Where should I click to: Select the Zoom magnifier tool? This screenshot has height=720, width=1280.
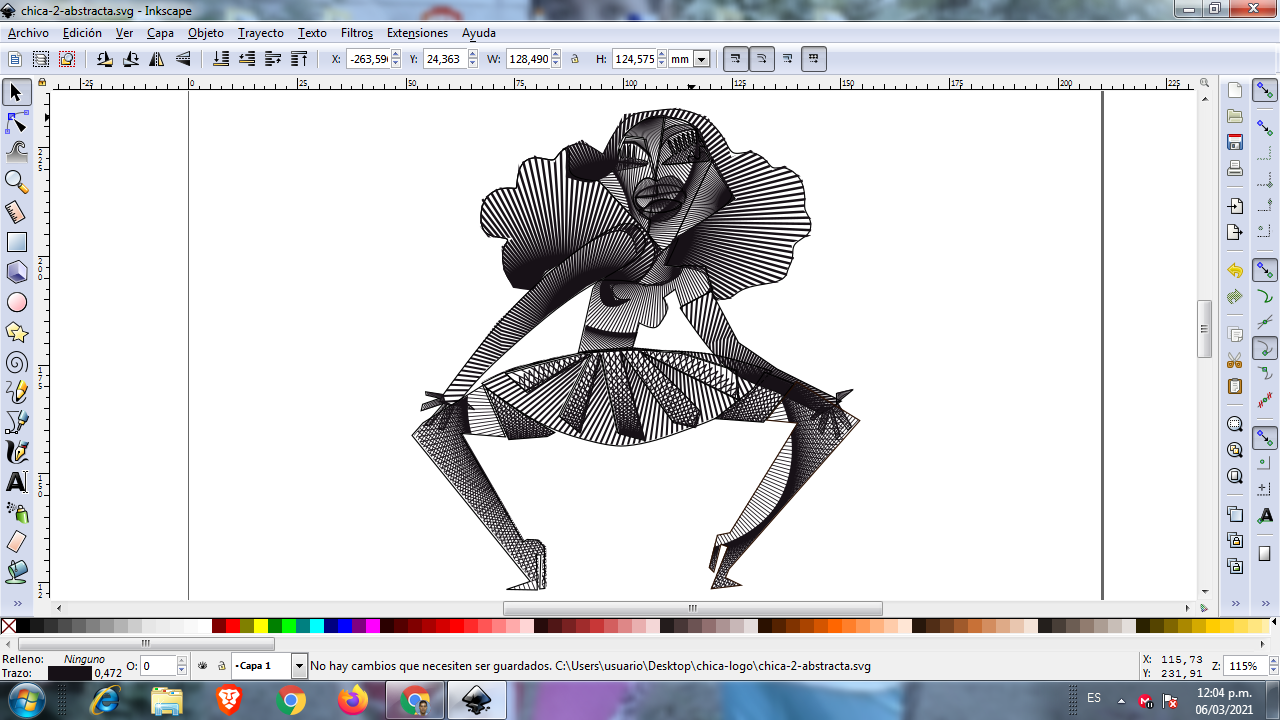tap(16, 182)
